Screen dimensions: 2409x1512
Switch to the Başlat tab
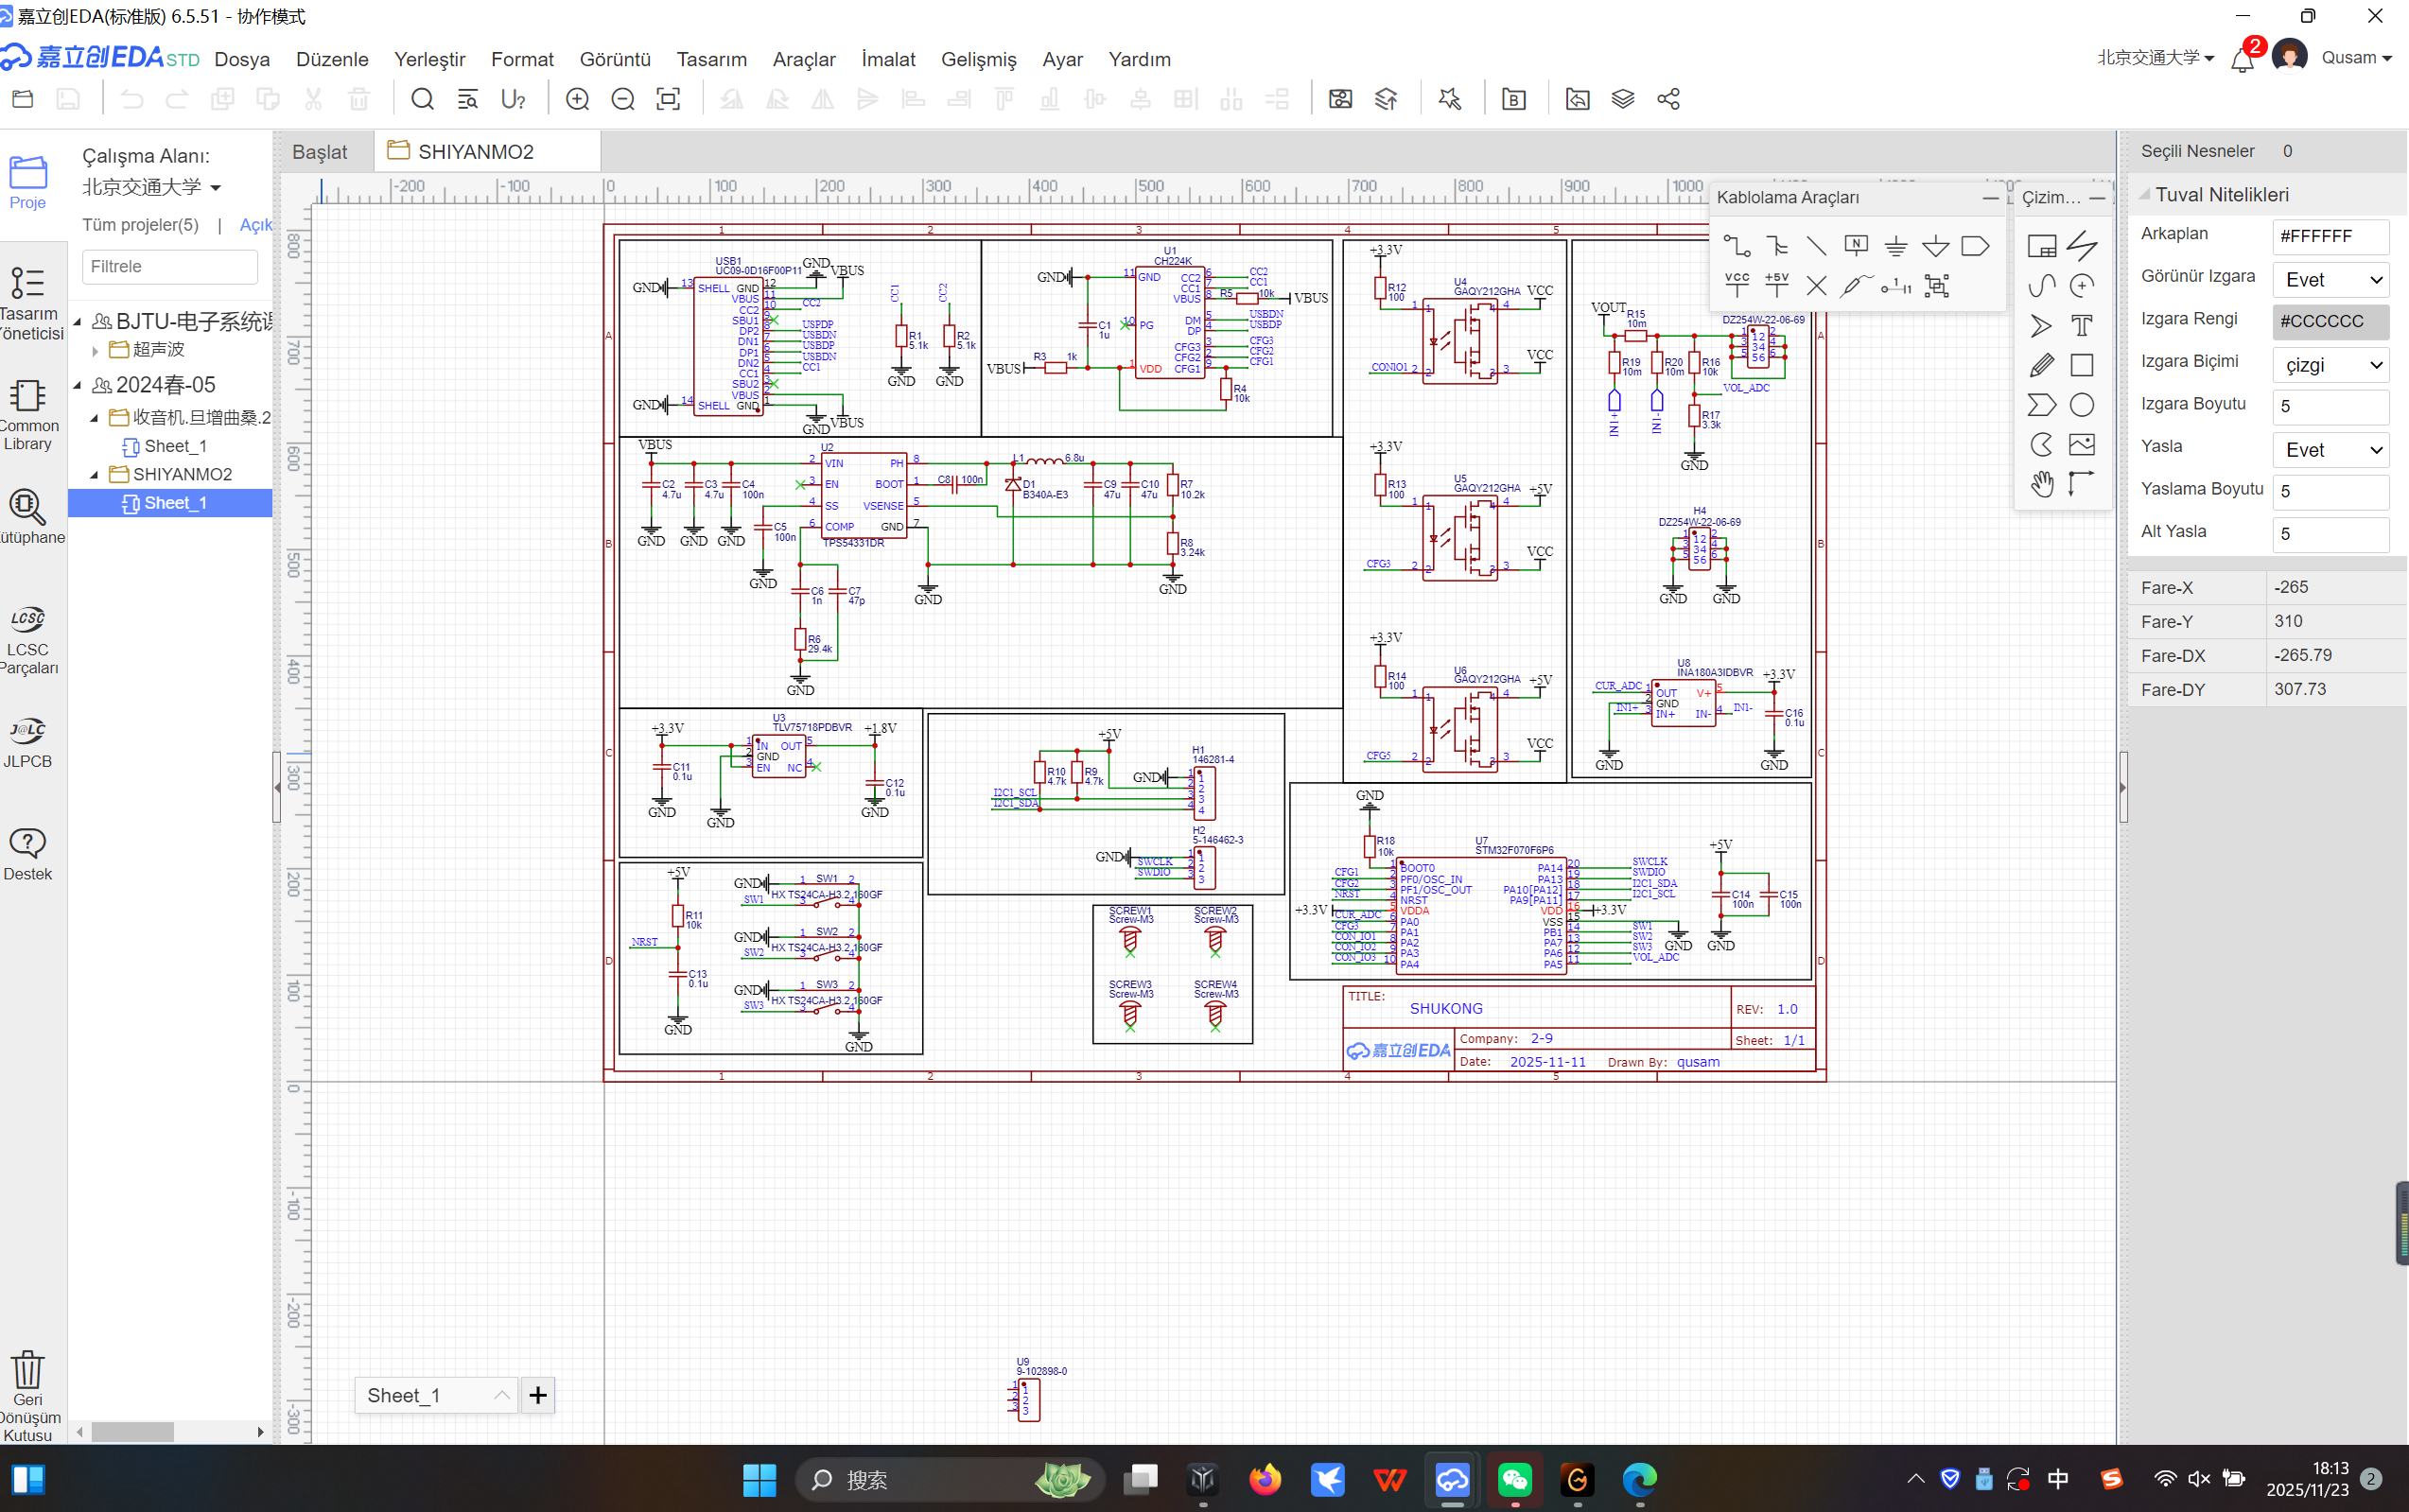point(320,152)
